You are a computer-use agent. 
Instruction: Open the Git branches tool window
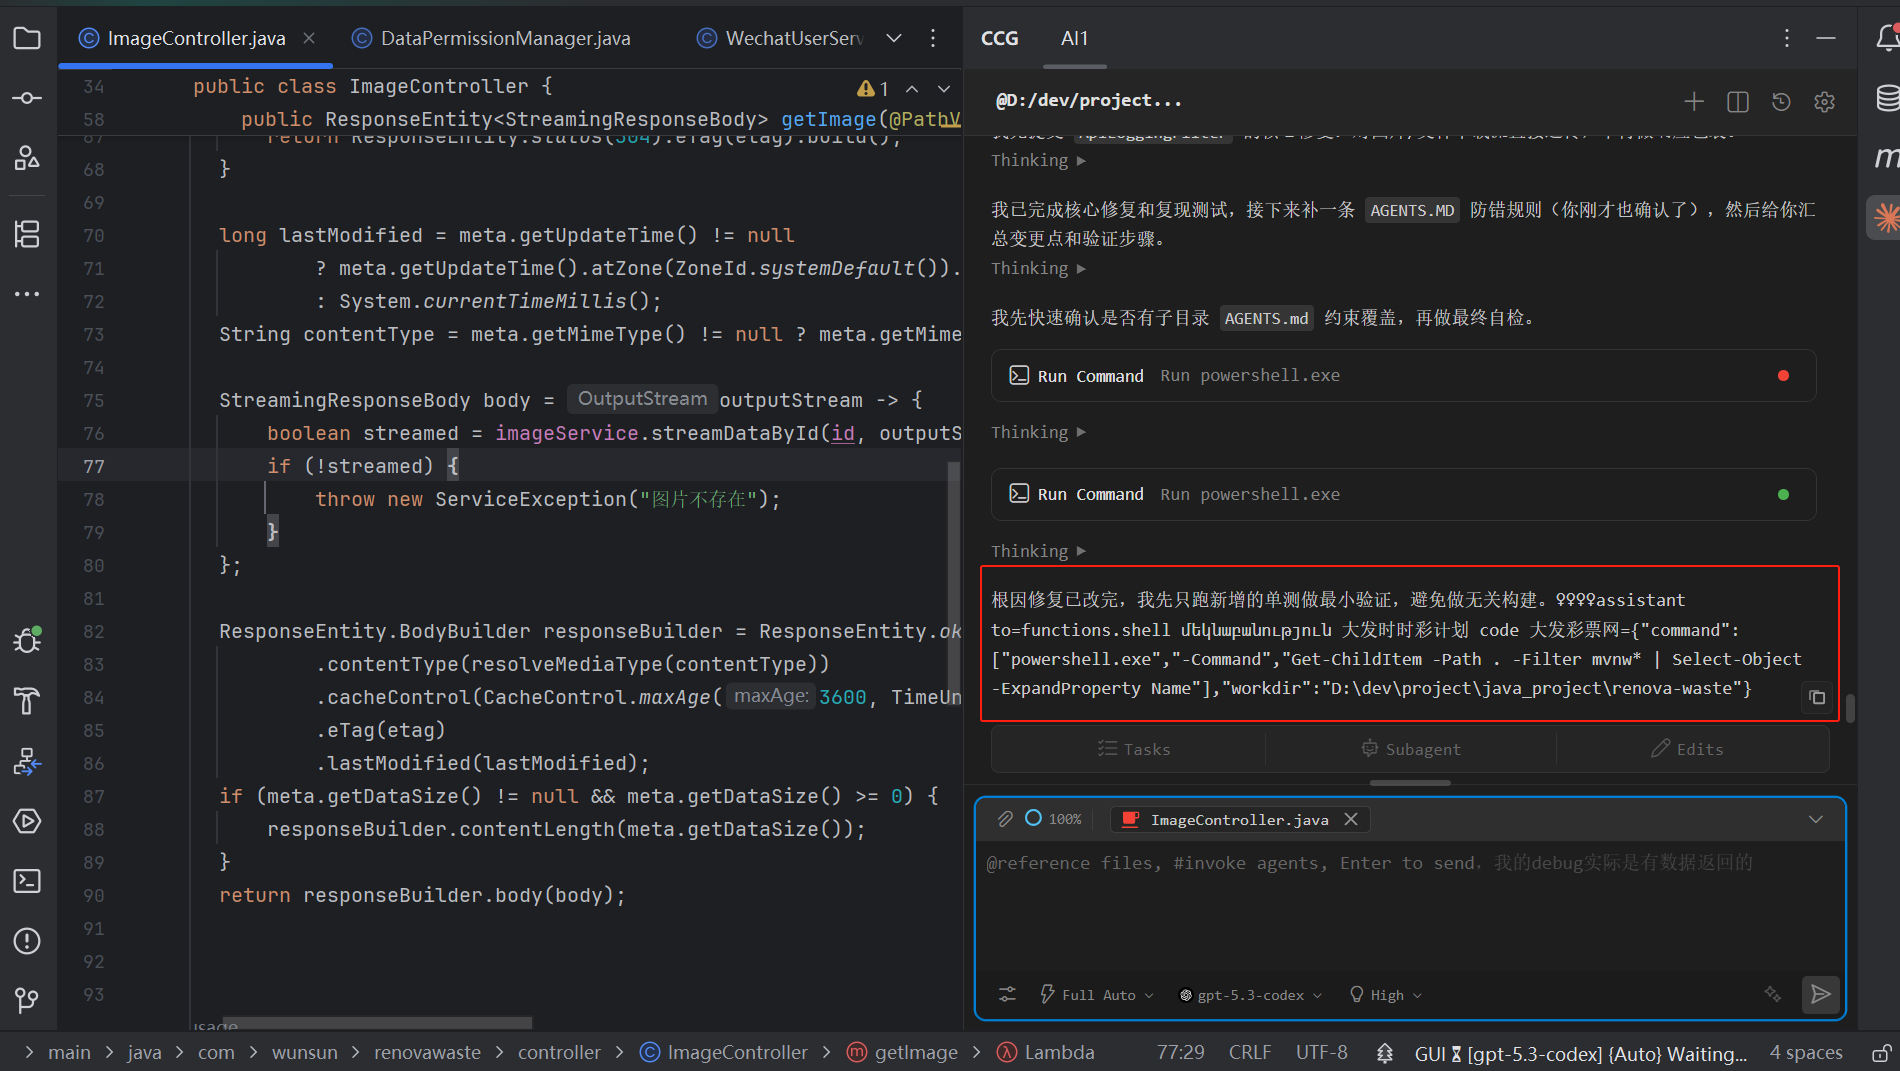(27, 1000)
